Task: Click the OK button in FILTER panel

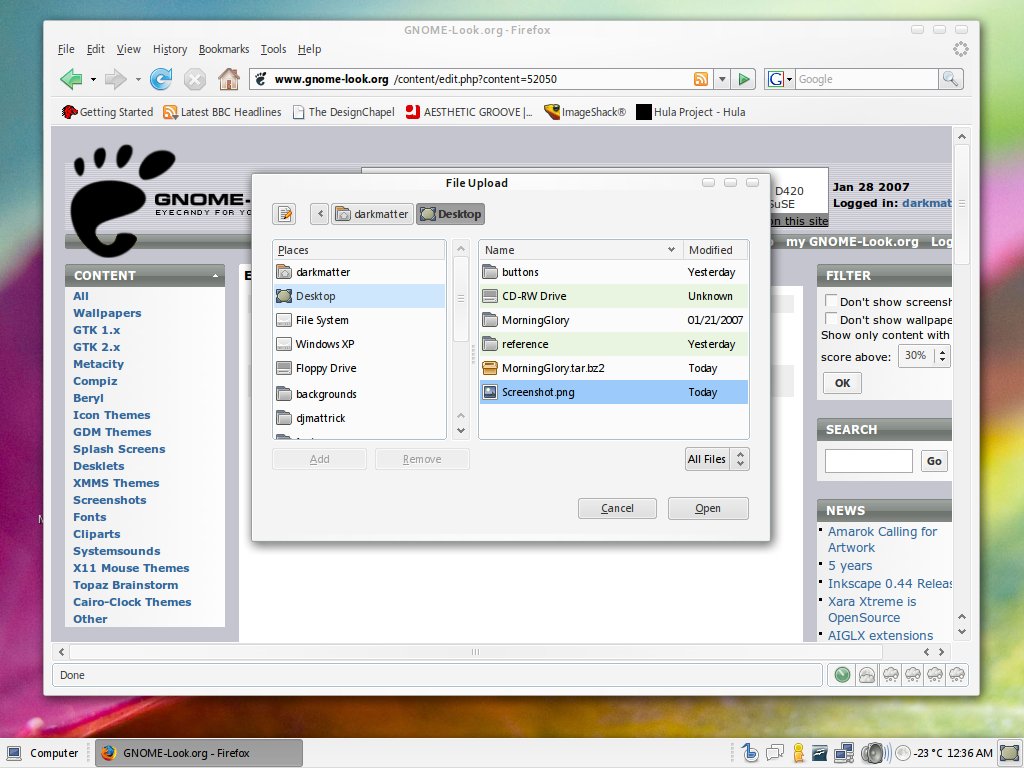Action: point(842,383)
